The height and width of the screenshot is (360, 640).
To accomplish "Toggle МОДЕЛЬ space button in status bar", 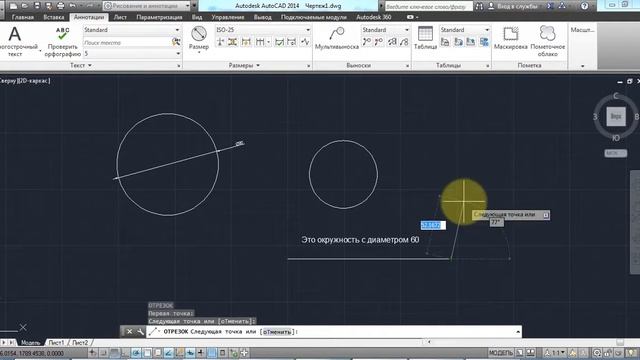I will point(501,353).
